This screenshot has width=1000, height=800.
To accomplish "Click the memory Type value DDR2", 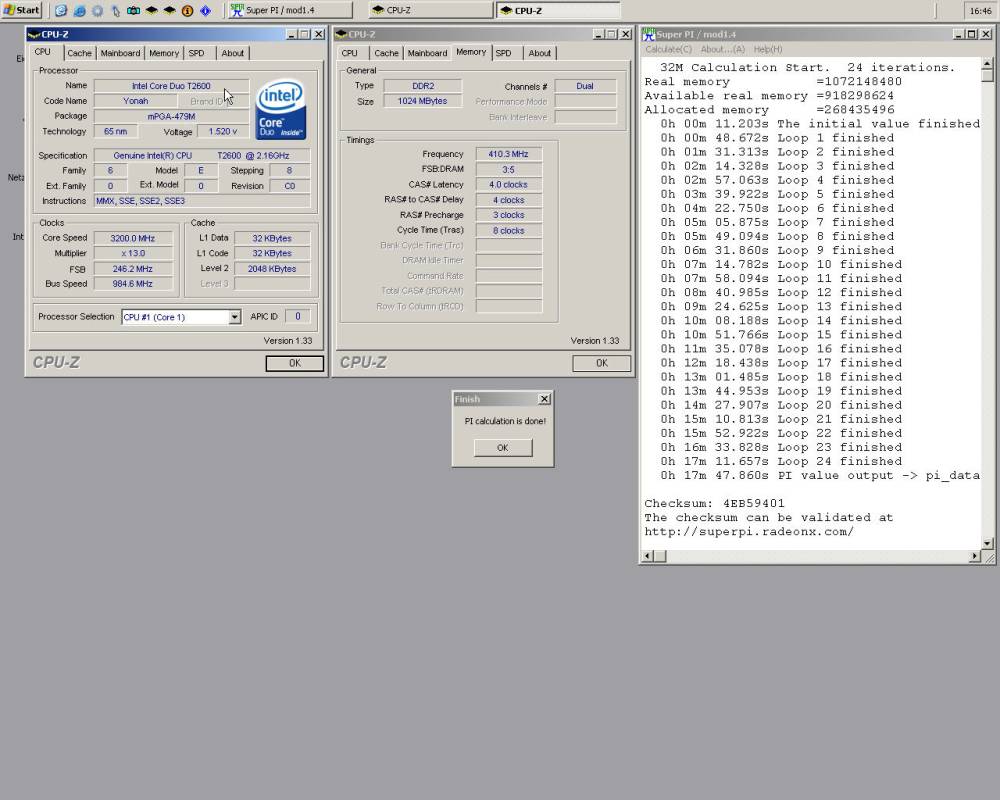I will click(x=423, y=85).
